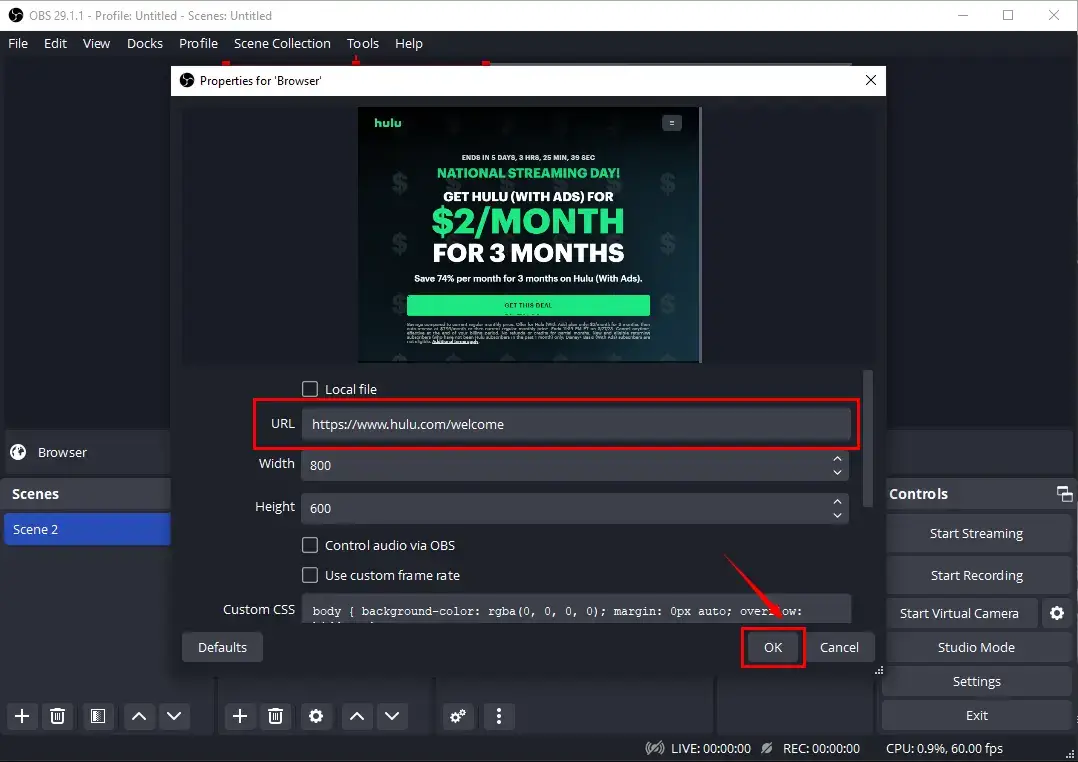Open the Scene Collection menu
Image resolution: width=1078 pixels, height=762 pixels.
pyautogui.click(x=282, y=43)
